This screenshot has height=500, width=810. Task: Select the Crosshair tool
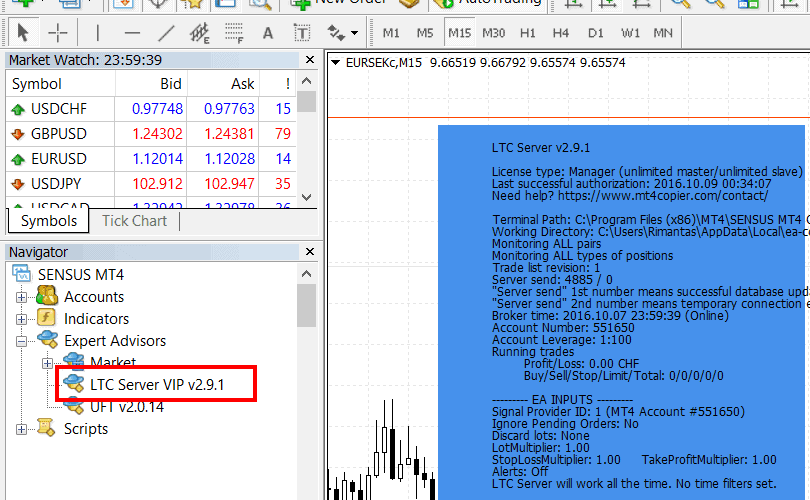[x=58, y=33]
